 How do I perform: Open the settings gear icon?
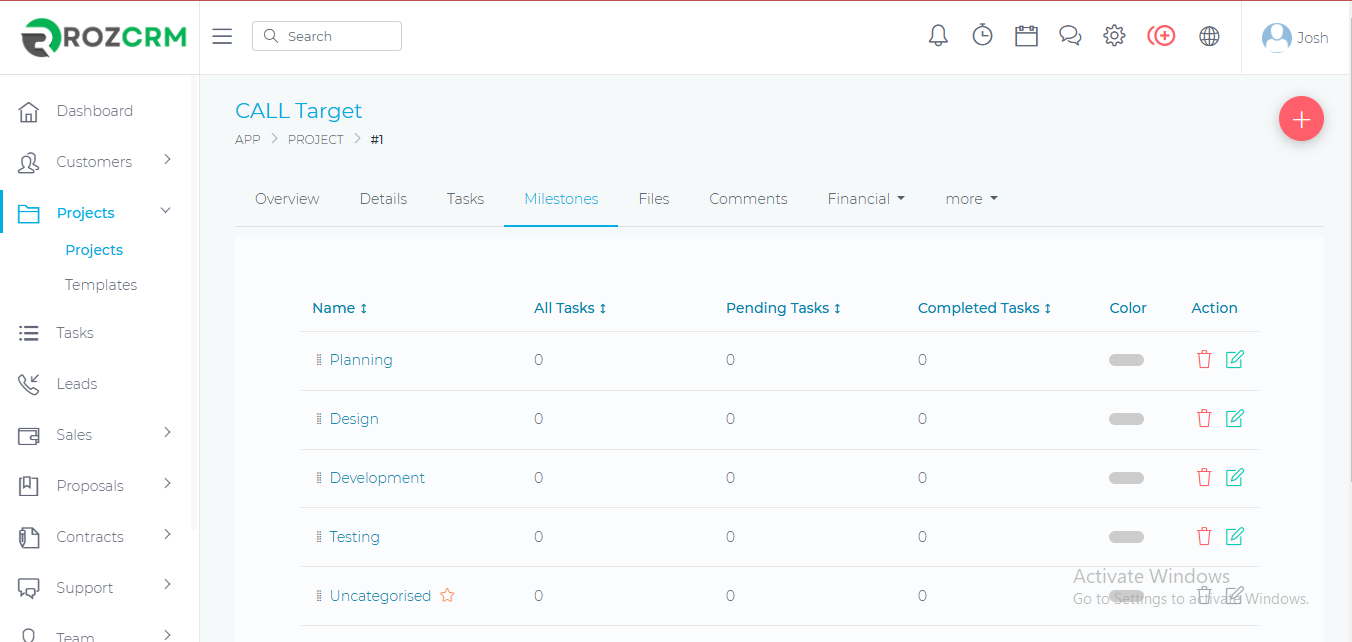pos(1114,36)
